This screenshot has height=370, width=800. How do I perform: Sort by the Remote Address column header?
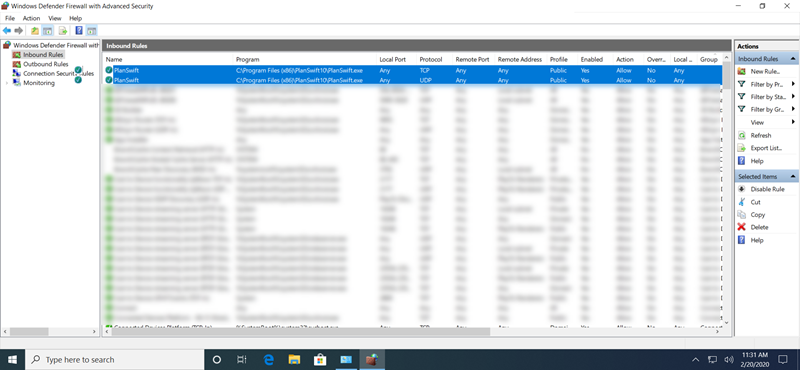click(x=520, y=60)
